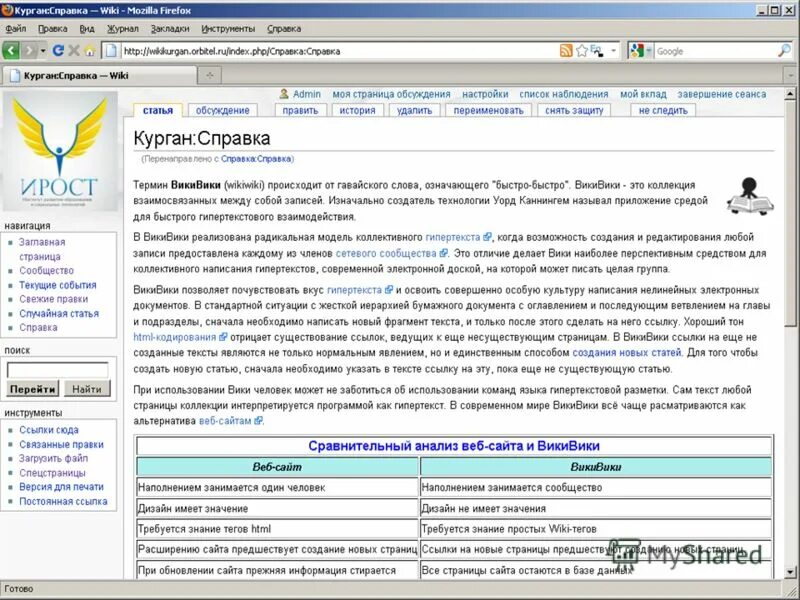The width and height of the screenshot is (800, 600).
Task: Switch to the статья tab
Action: tap(158, 110)
